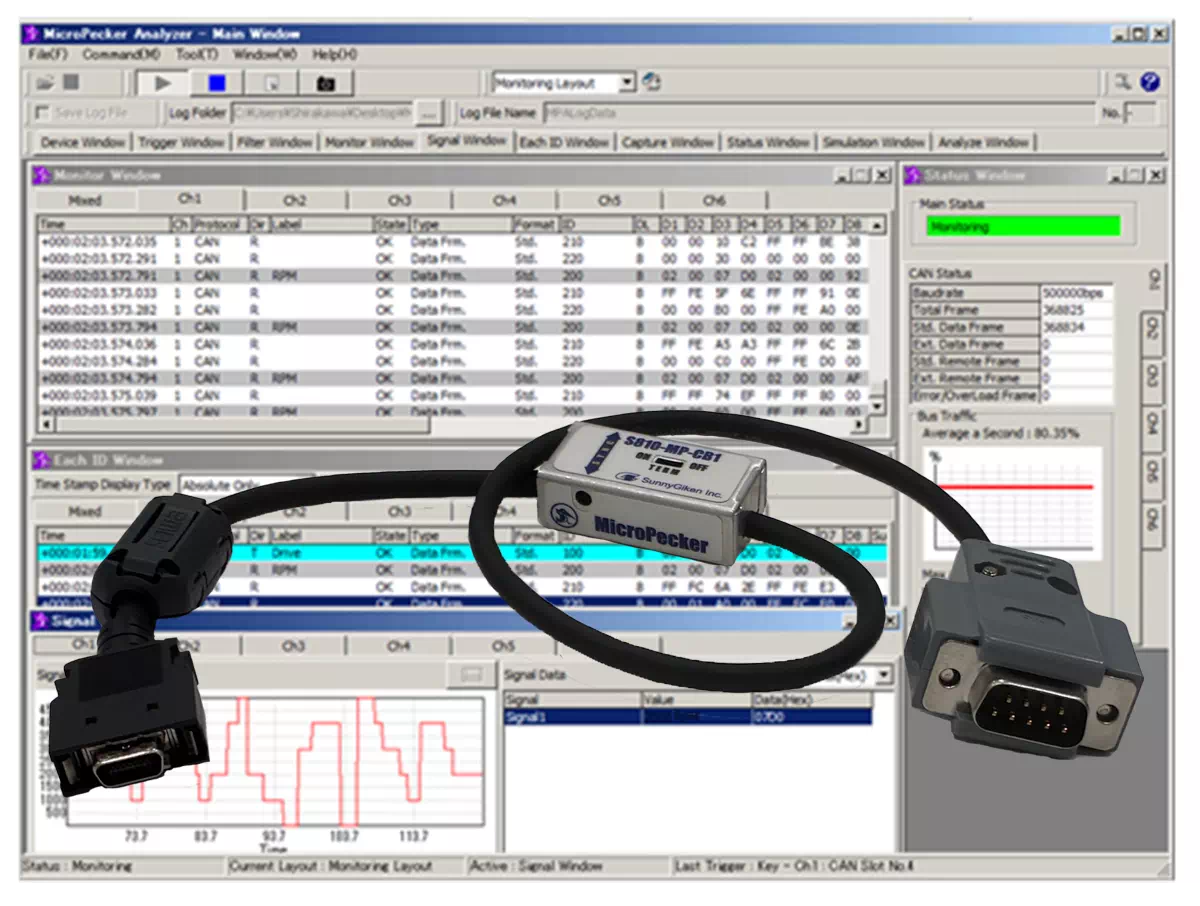
Task: Start monitoring with the play button
Action: coord(163,83)
